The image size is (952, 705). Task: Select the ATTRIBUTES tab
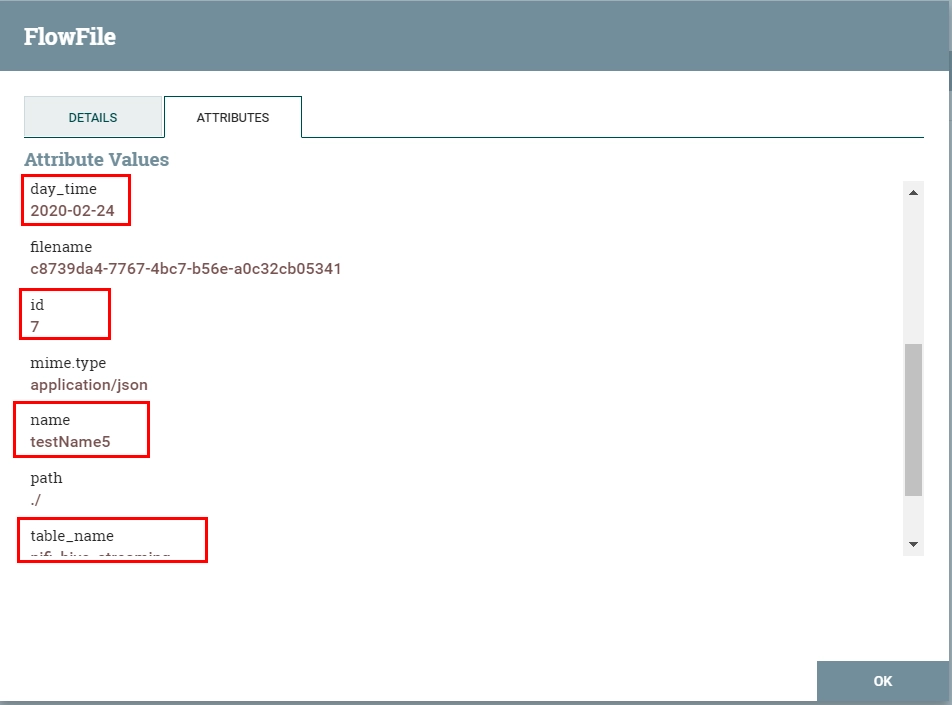pyautogui.click(x=233, y=117)
